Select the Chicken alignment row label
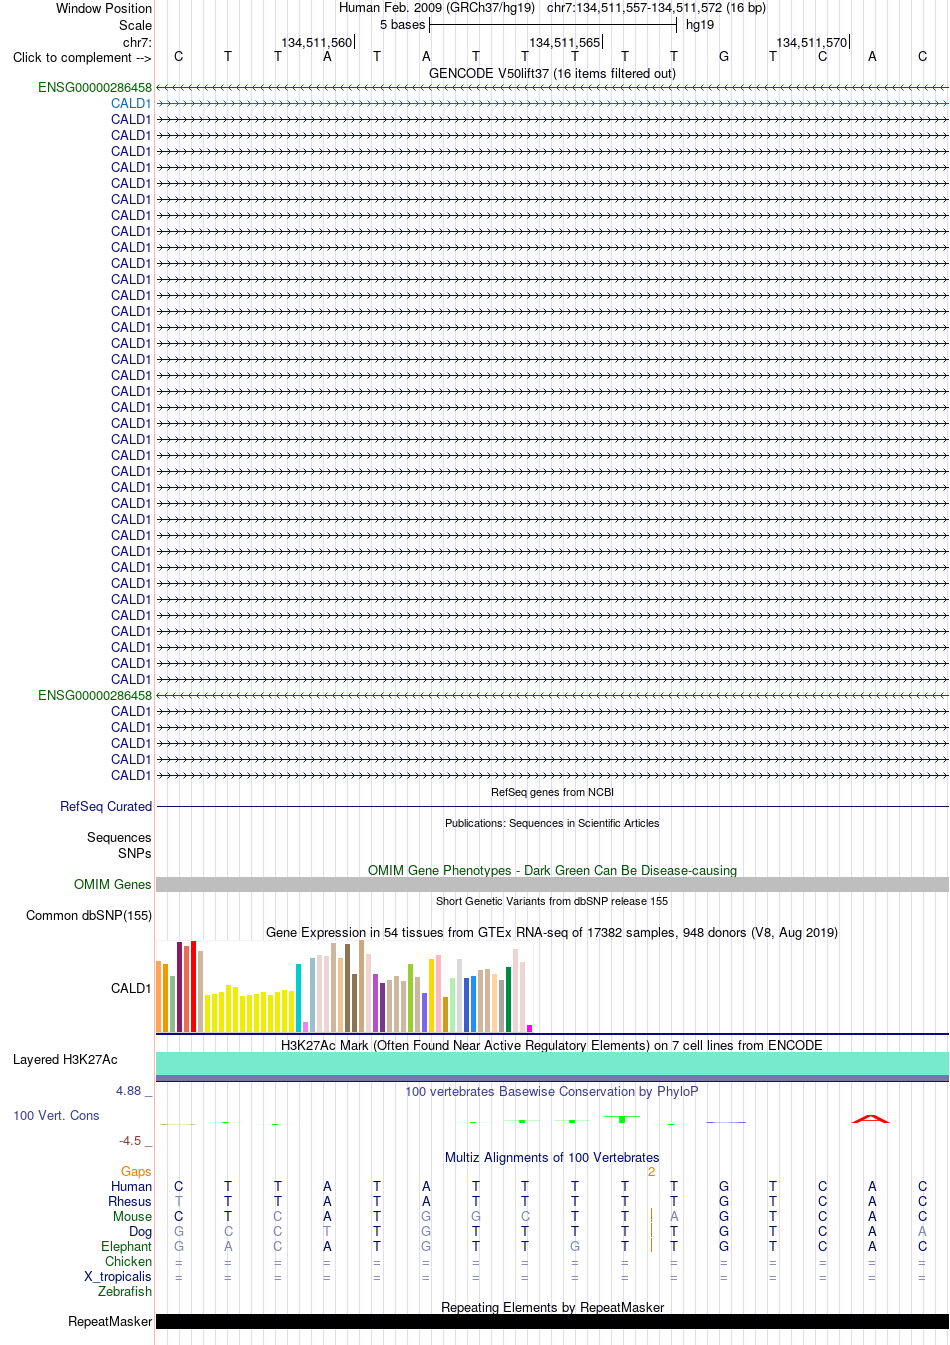The image size is (950, 1345). tap(129, 1261)
